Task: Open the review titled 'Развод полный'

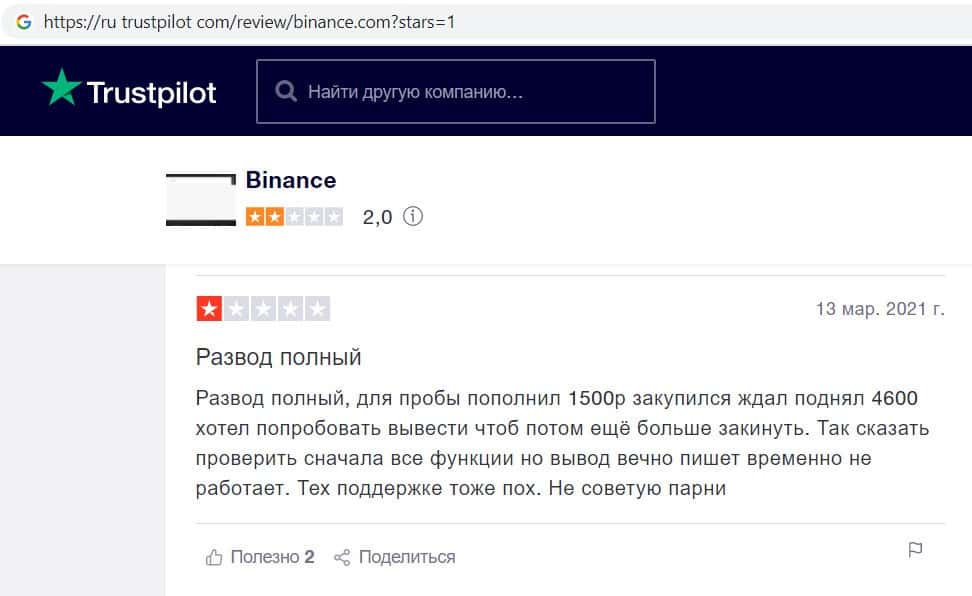Action: click(278, 357)
